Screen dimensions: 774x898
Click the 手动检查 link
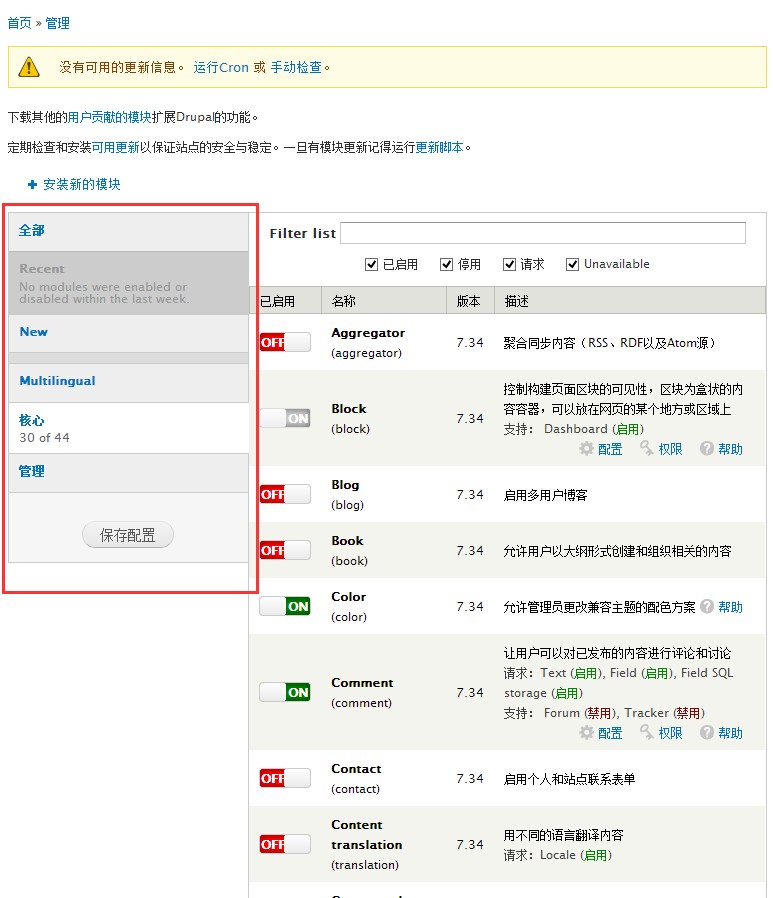(296, 67)
